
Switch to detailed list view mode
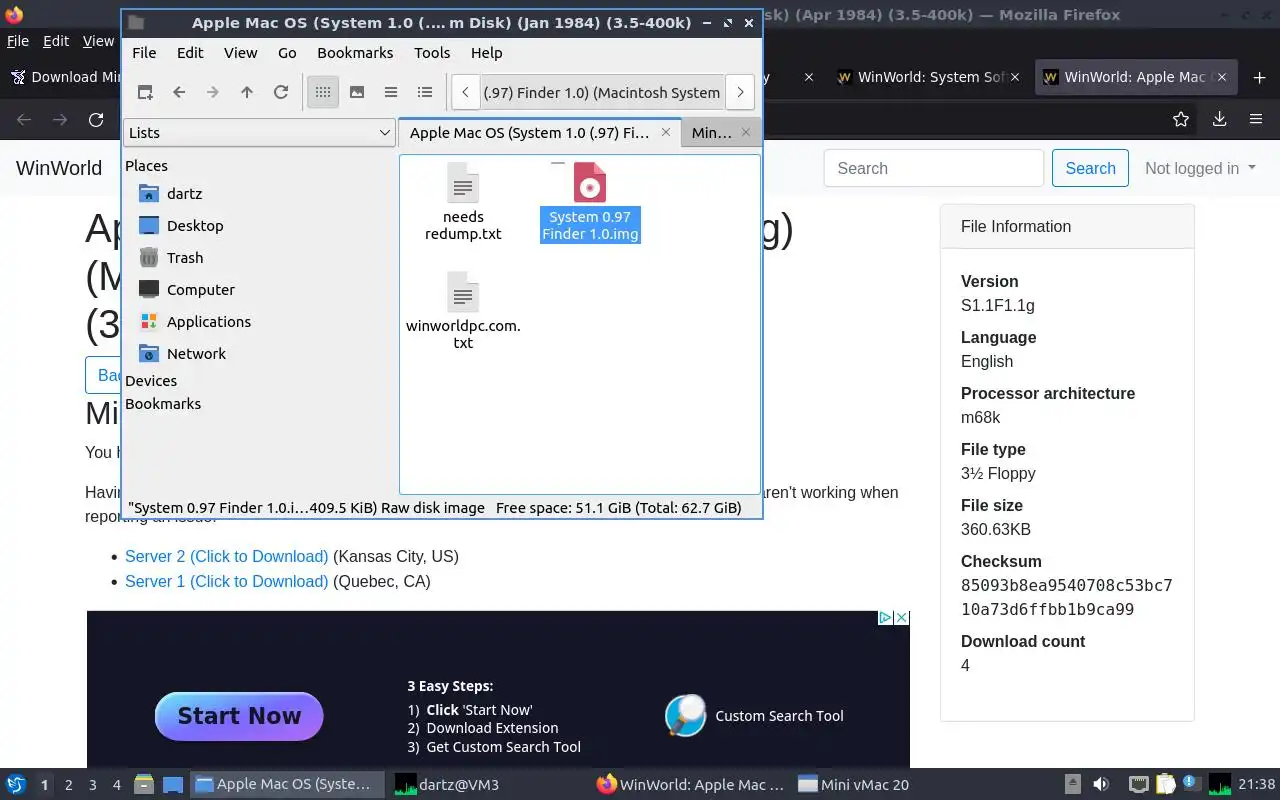425,92
